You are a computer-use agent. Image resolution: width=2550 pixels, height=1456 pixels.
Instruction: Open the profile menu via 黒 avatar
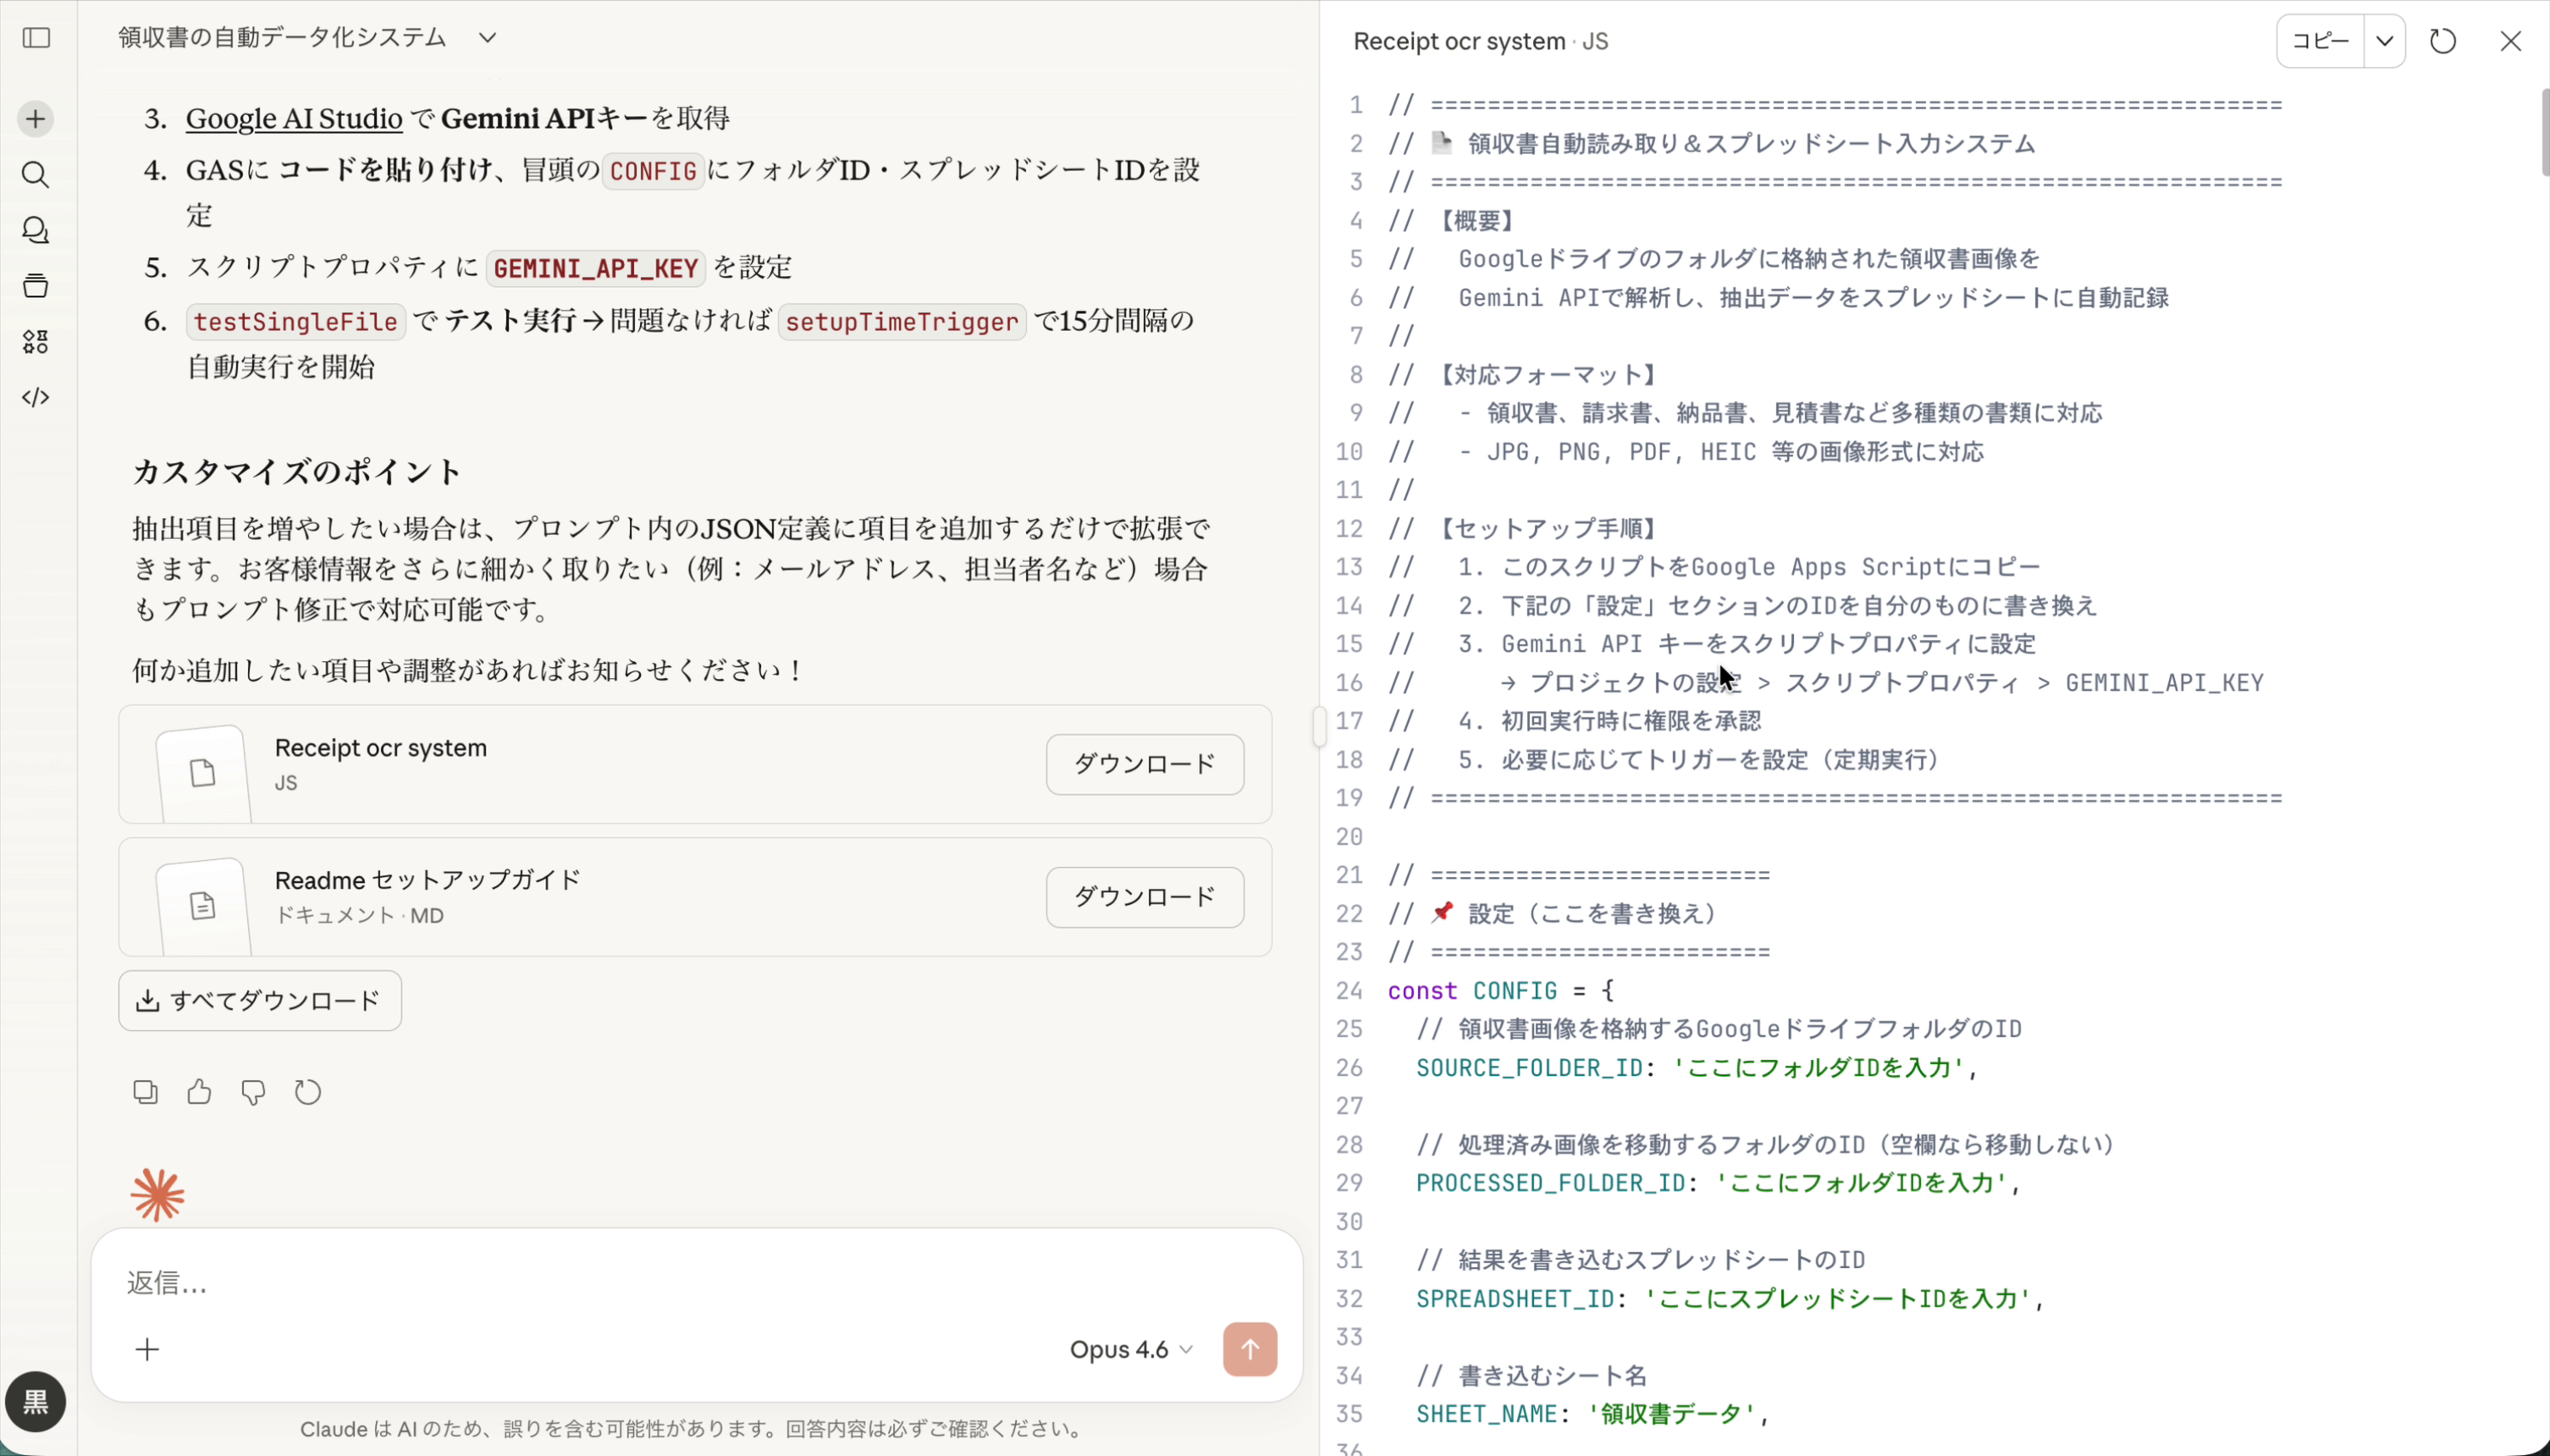35,1402
